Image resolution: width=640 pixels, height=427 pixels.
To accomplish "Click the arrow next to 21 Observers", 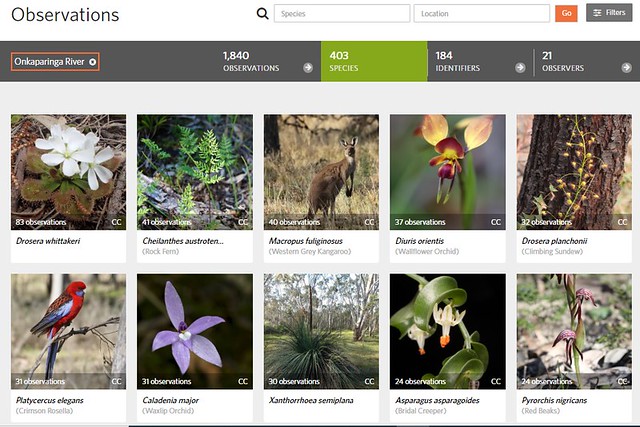I will coord(626,68).
